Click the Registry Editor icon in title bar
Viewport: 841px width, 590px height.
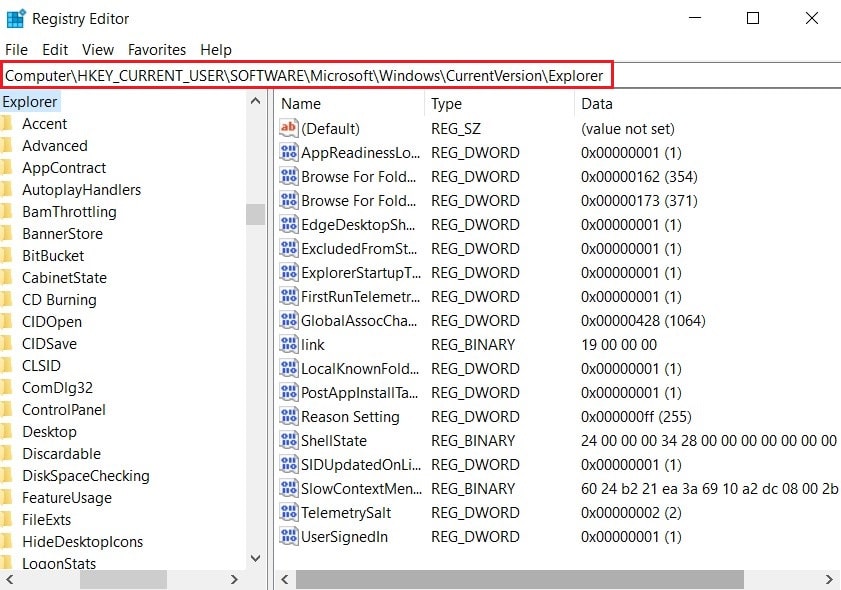[x=16, y=18]
